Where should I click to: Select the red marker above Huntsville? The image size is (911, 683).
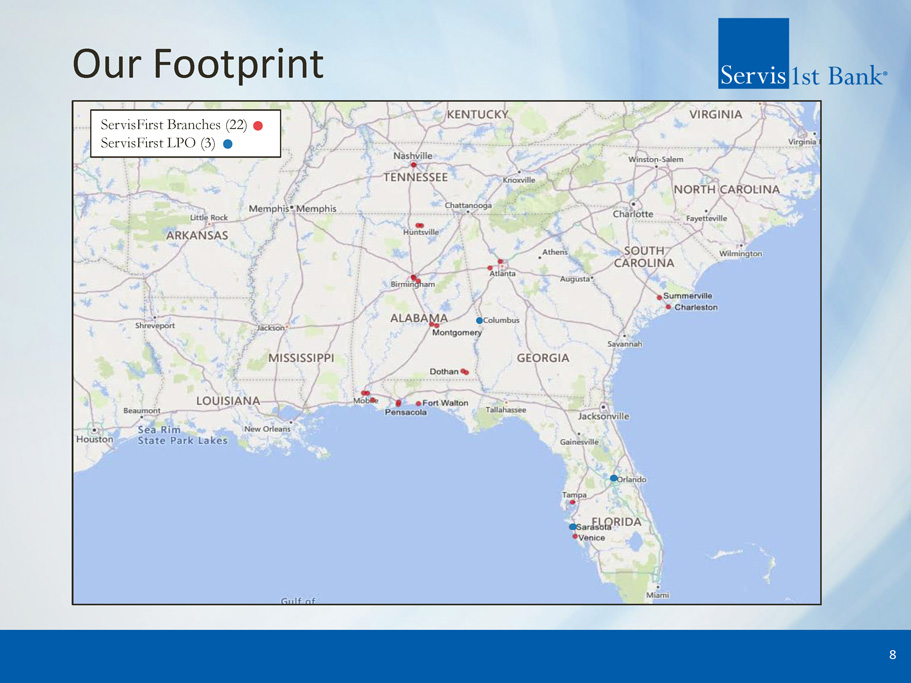click(419, 225)
